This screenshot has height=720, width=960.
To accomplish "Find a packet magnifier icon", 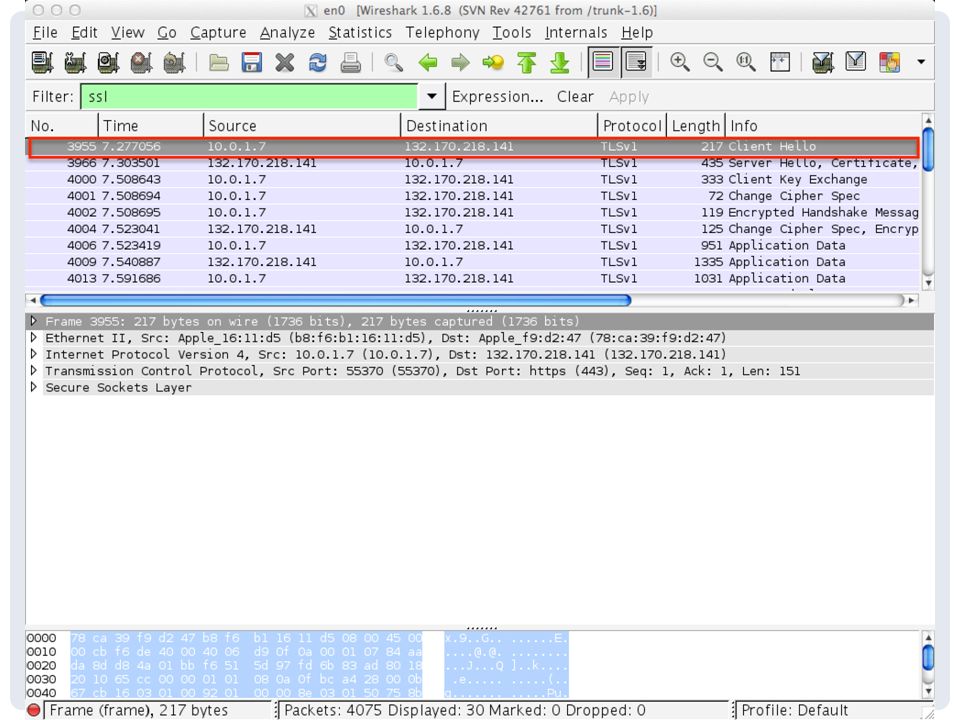I will coord(394,62).
